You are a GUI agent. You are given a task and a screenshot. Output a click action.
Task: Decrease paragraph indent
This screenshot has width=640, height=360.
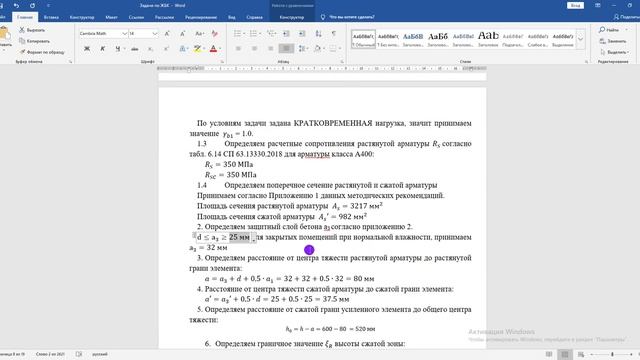click(x=286, y=33)
